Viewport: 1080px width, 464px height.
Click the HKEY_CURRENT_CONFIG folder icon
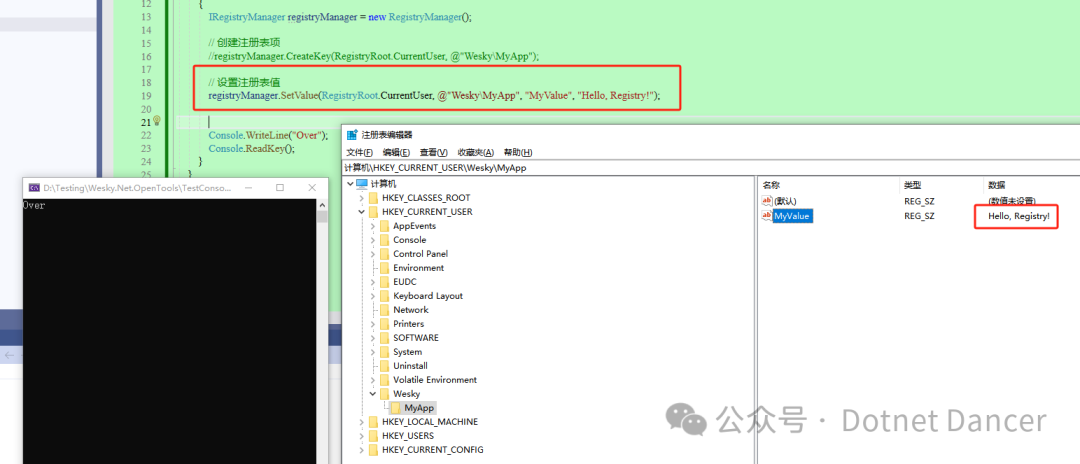[x=373, y=450]
